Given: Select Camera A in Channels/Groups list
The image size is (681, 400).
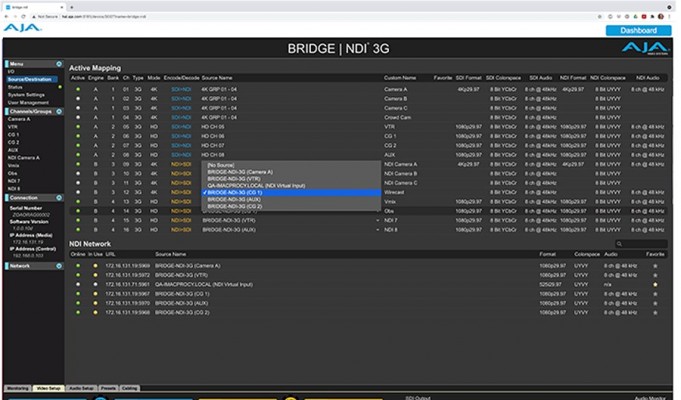Looking at the screenshot, I should pyautogui.click(x=19, y=119).
